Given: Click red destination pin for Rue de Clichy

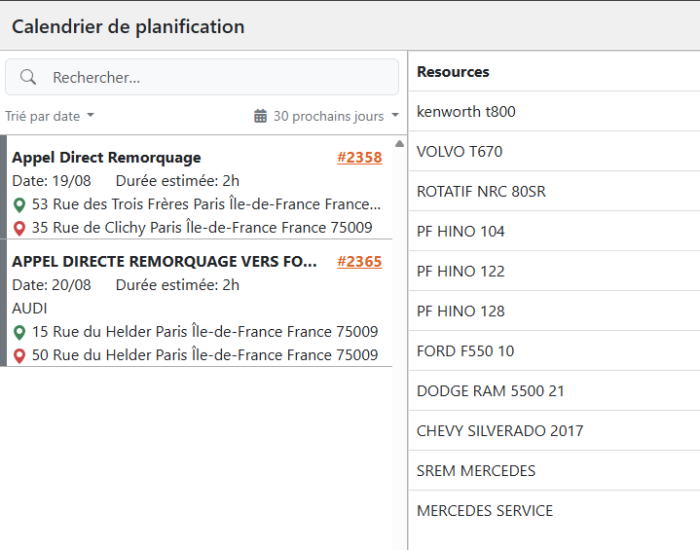Looking at the screenshot, I should 19,228.
